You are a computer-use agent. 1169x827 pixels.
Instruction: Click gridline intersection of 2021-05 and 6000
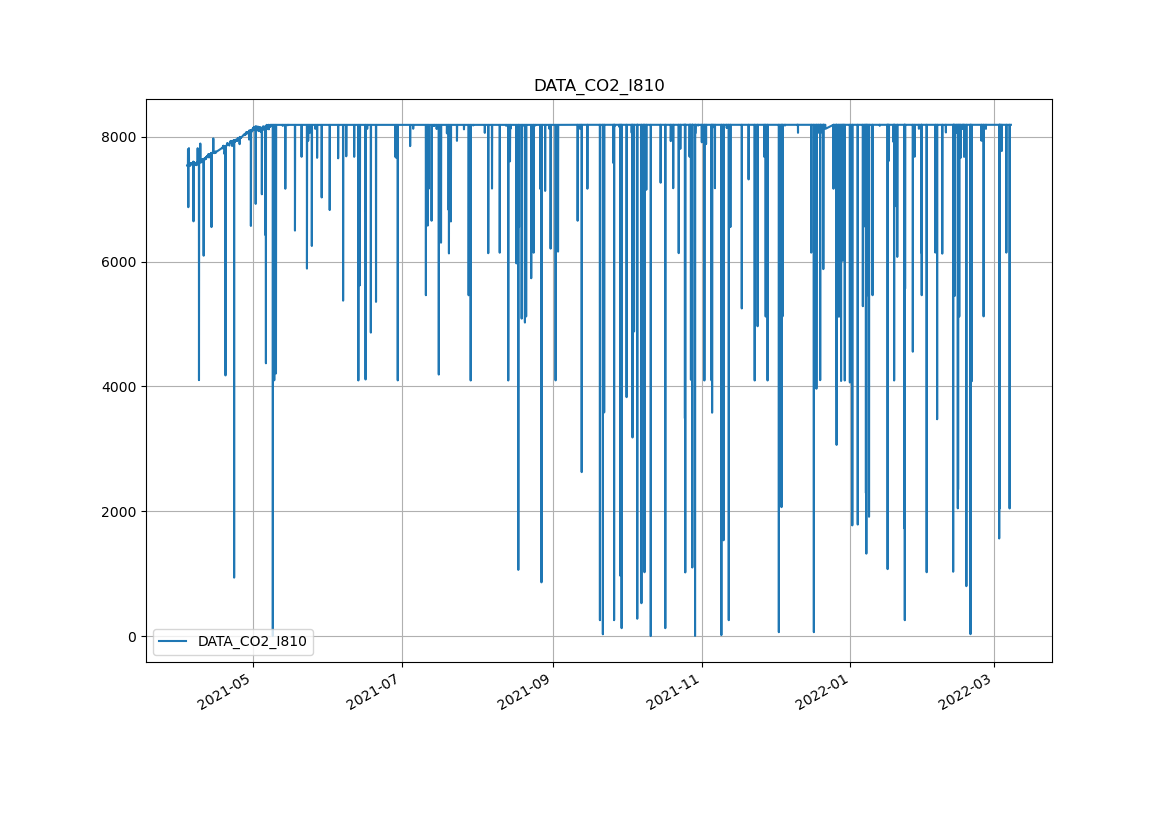pyautogui.click(x=253, y=262)
